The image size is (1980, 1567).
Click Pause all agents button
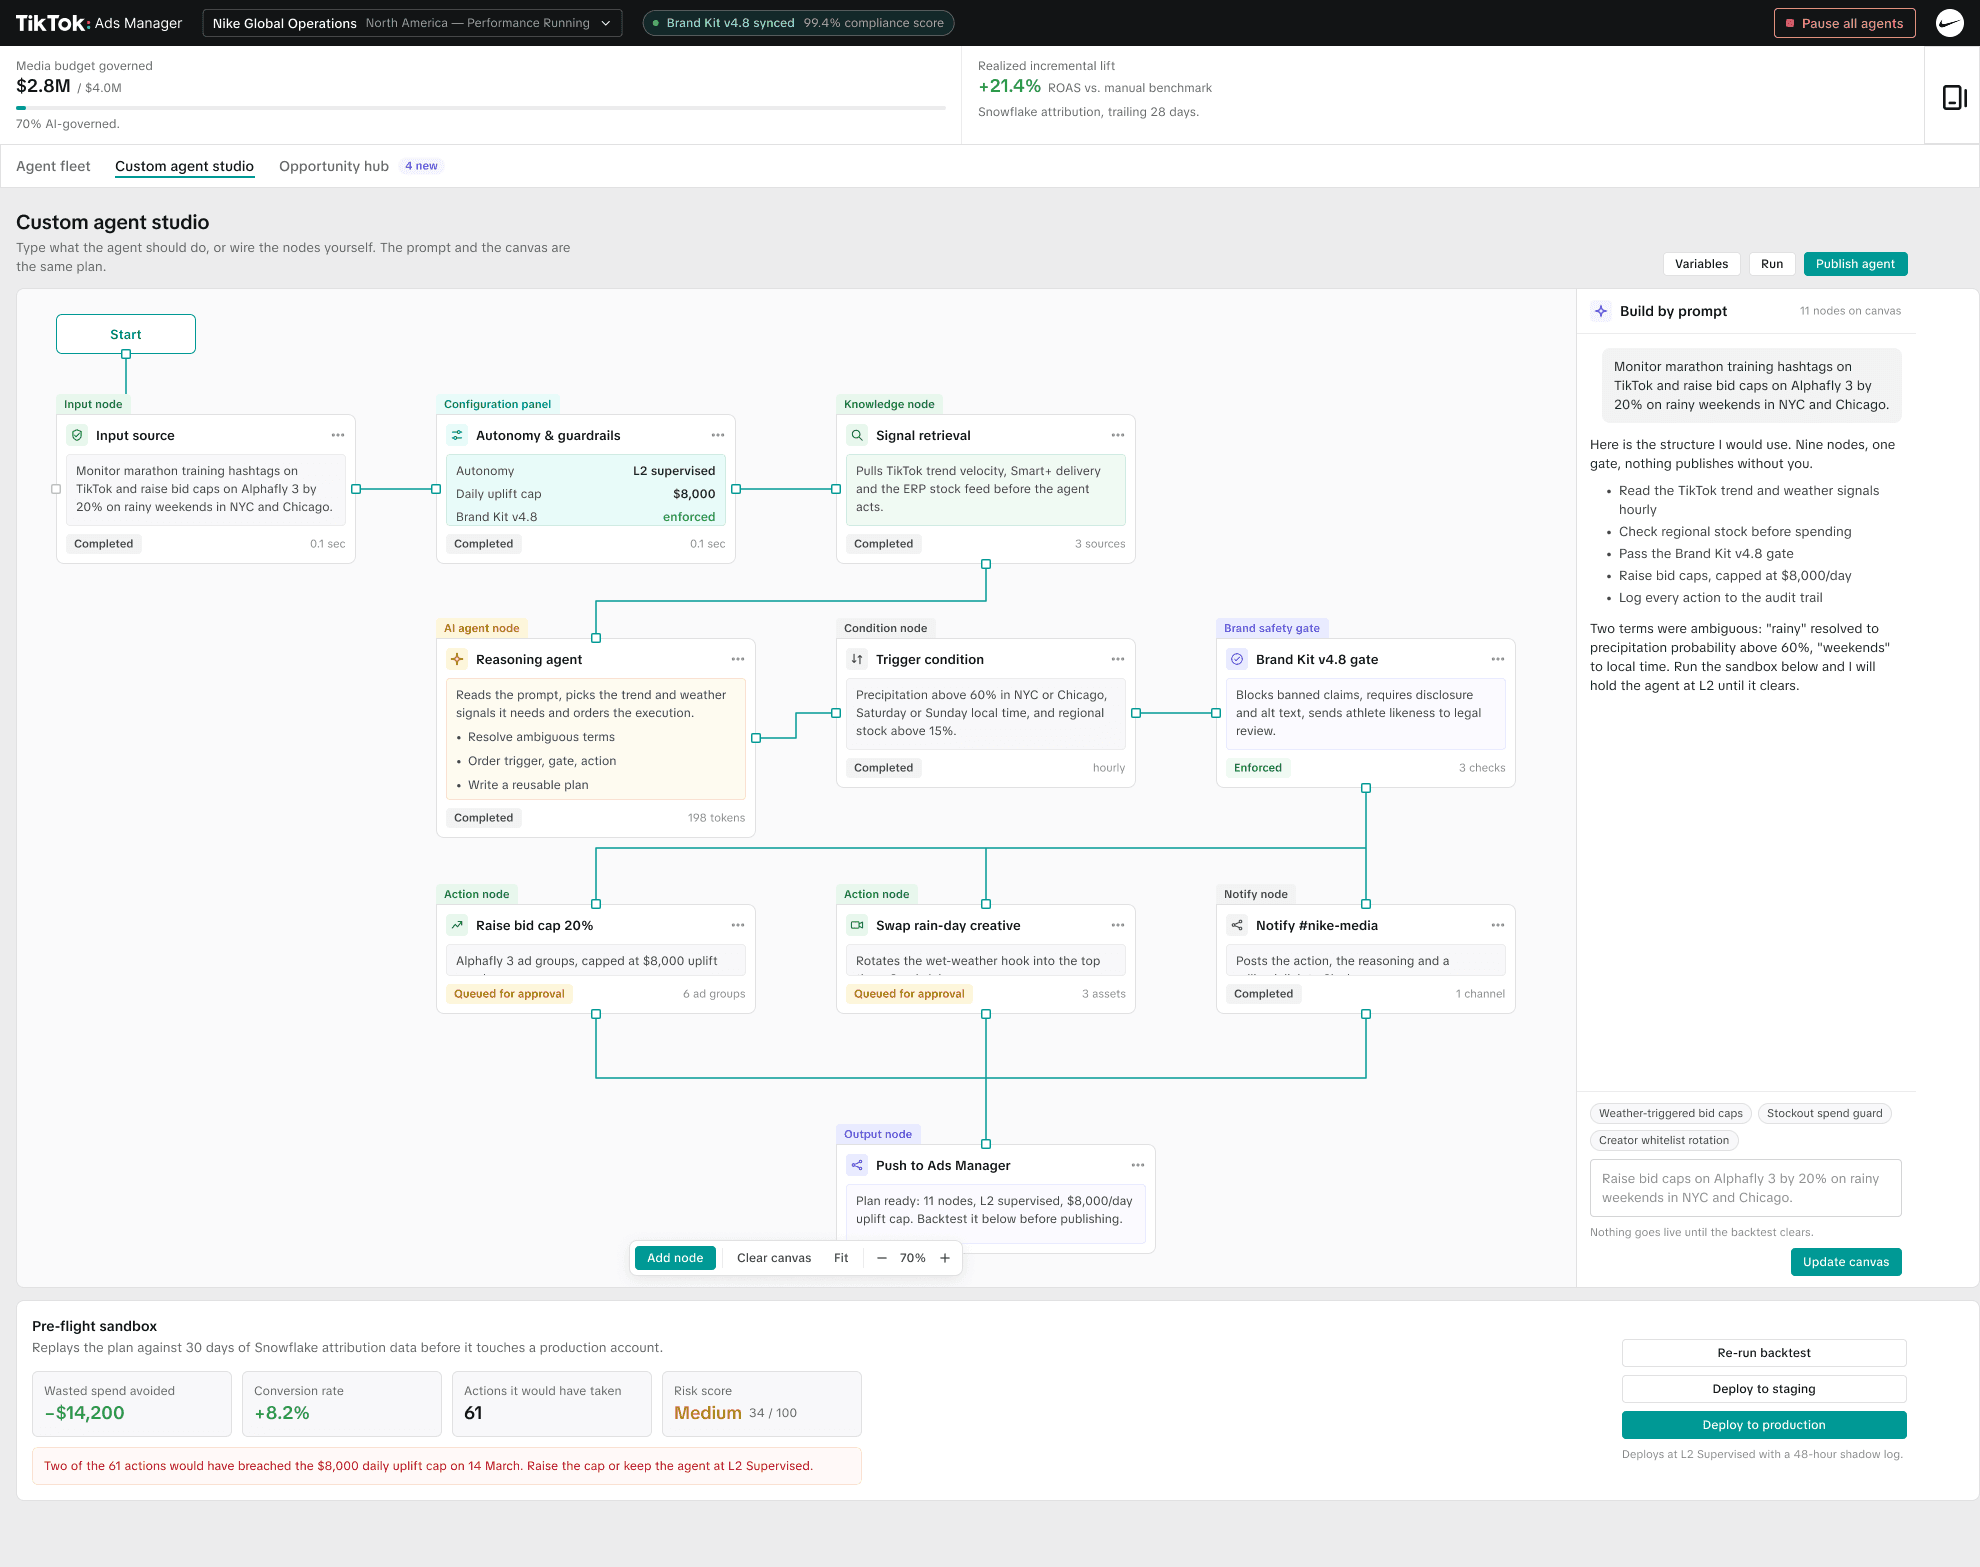pos(1844,23)
